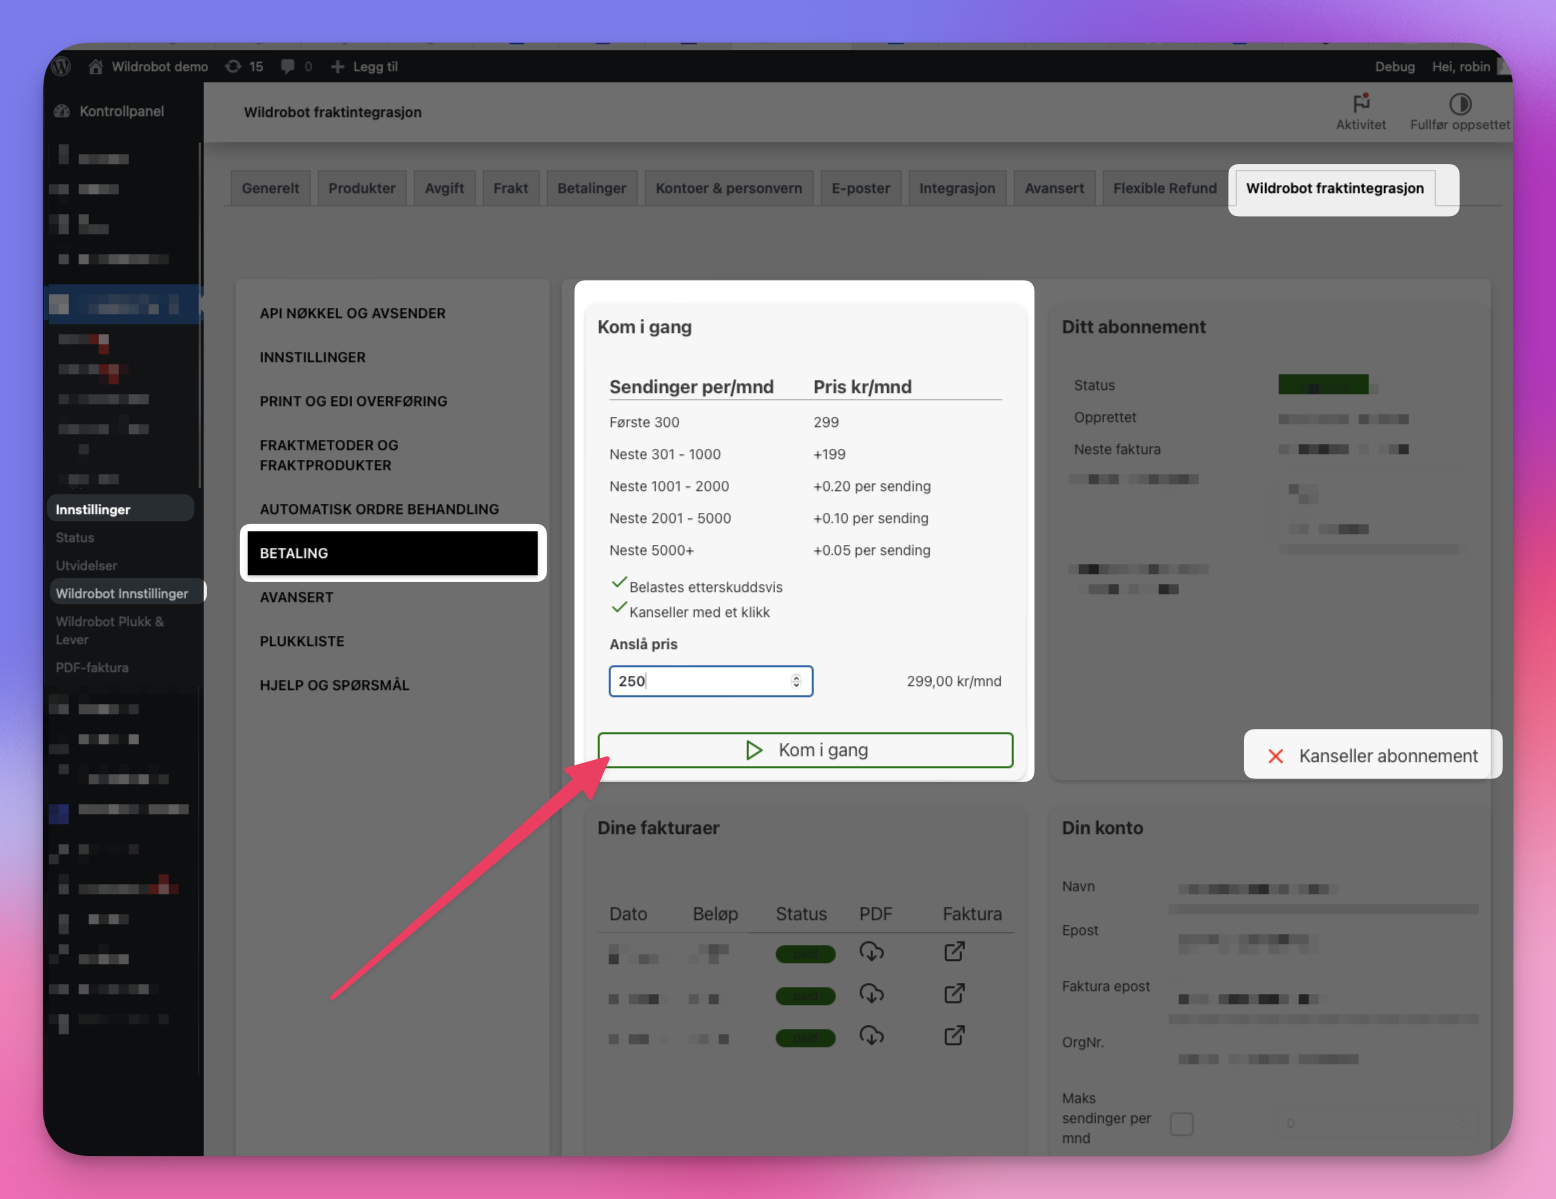The height and width of the screenshot is (1199, 1556).
Task: Open API NØKKEL OG AVSENDER section
Action: point(353,313)
